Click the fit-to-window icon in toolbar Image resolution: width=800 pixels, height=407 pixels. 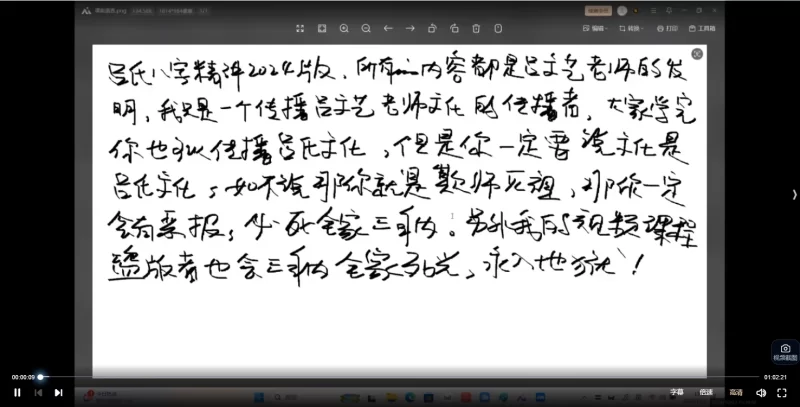(321, 28)
